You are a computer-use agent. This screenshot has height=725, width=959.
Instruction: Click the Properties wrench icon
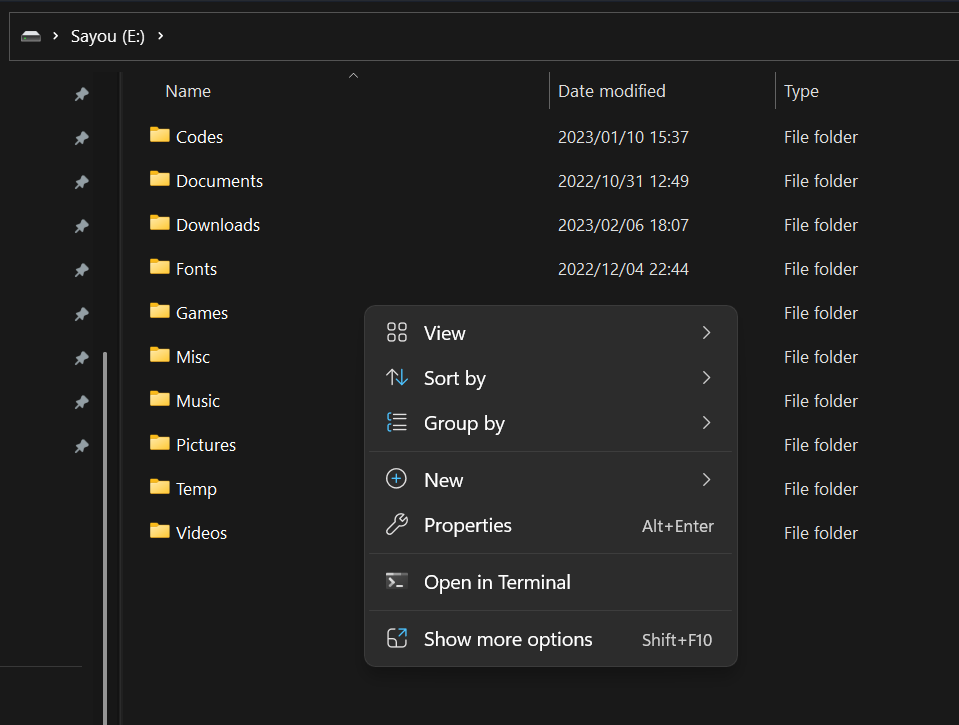[x=396, y=525]
